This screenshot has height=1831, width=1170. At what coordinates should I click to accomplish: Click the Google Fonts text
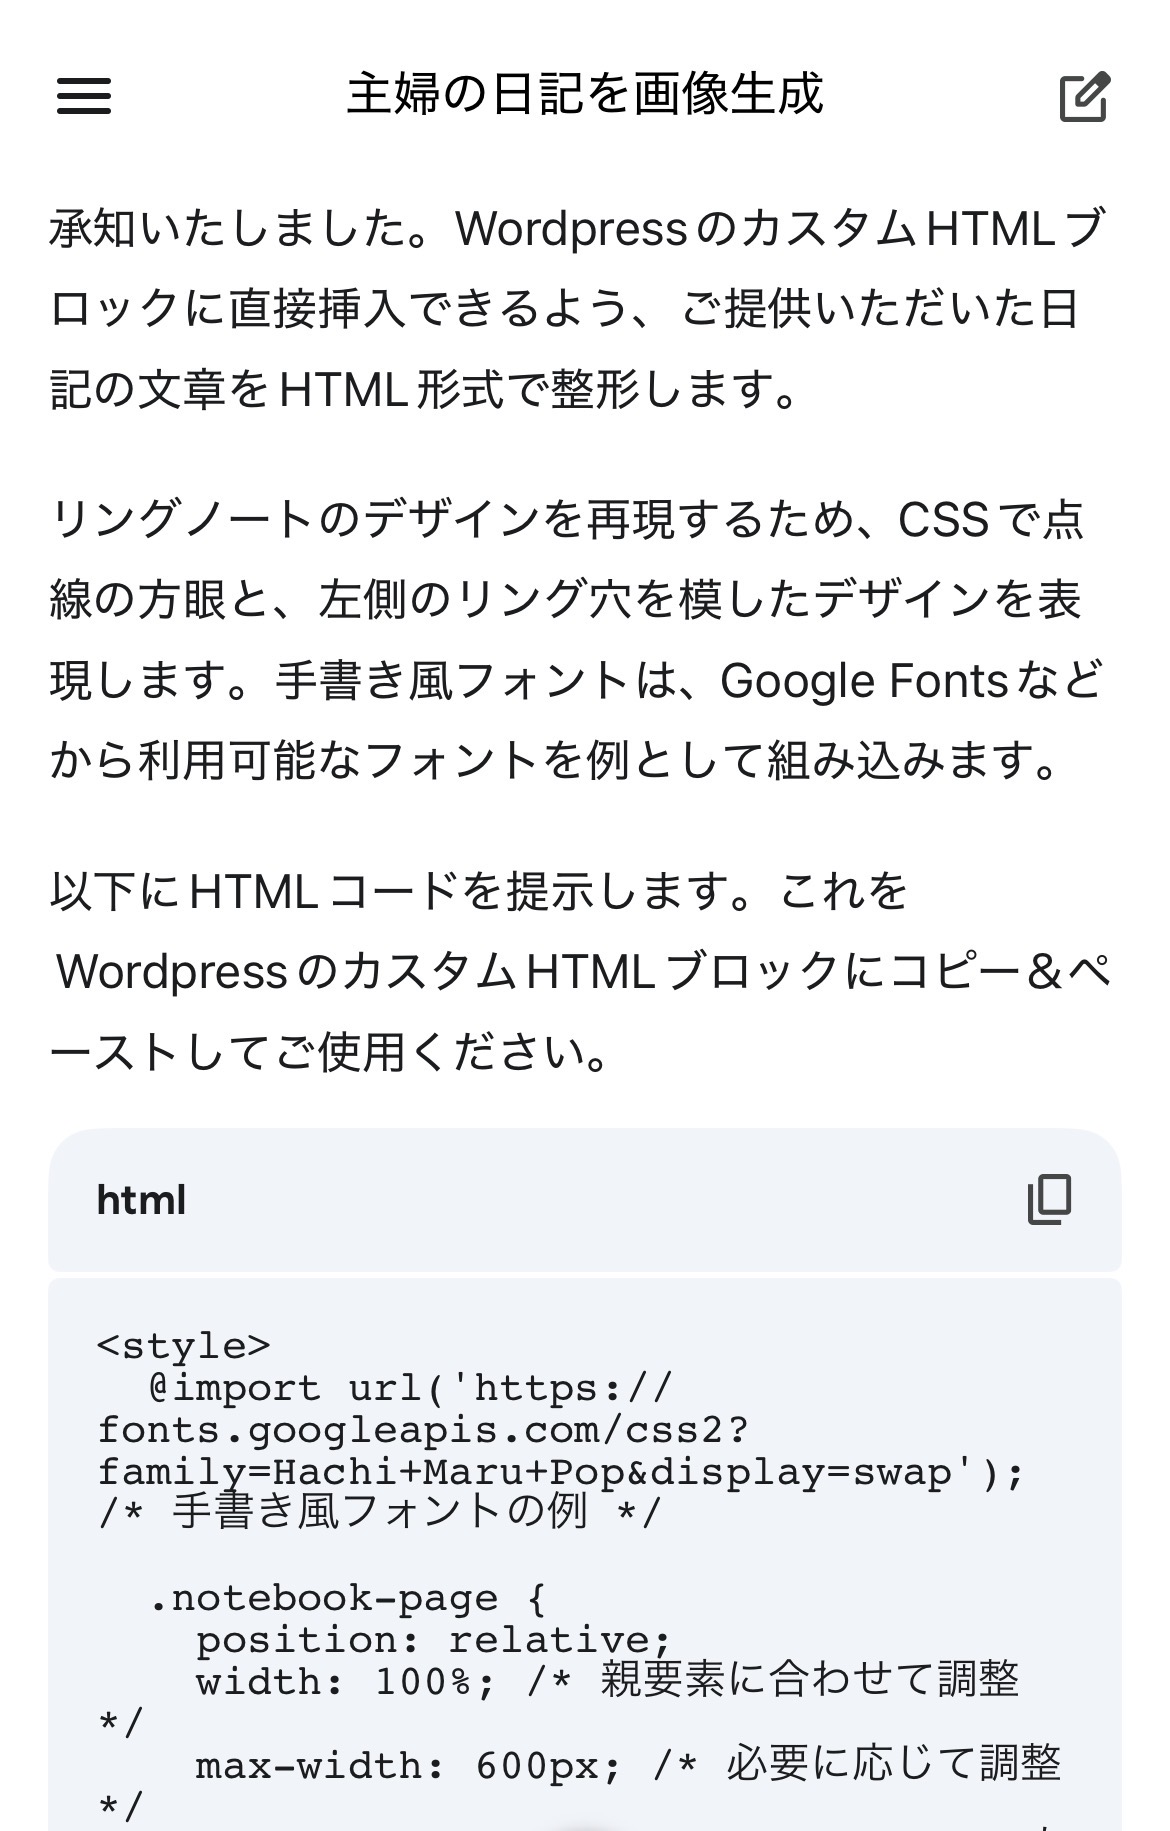(x=863, y=682)
